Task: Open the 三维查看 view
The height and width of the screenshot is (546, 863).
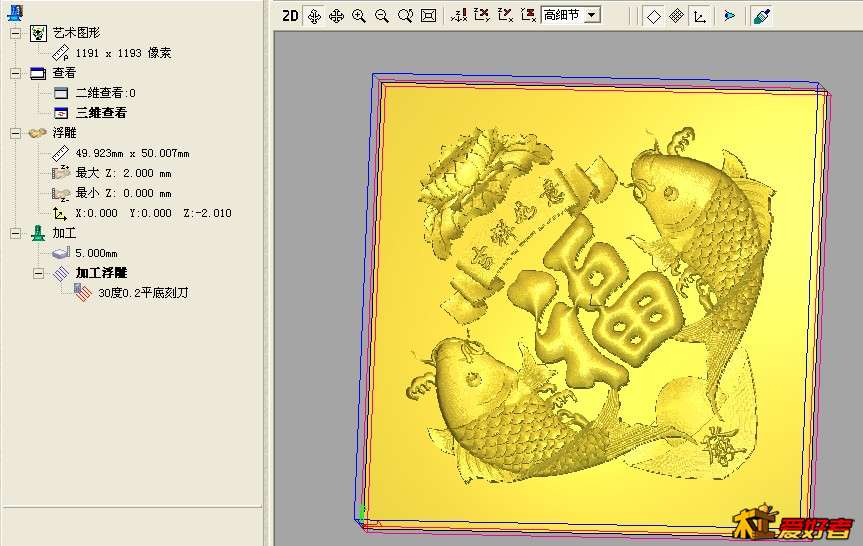Action: click(x=101, y=113)
